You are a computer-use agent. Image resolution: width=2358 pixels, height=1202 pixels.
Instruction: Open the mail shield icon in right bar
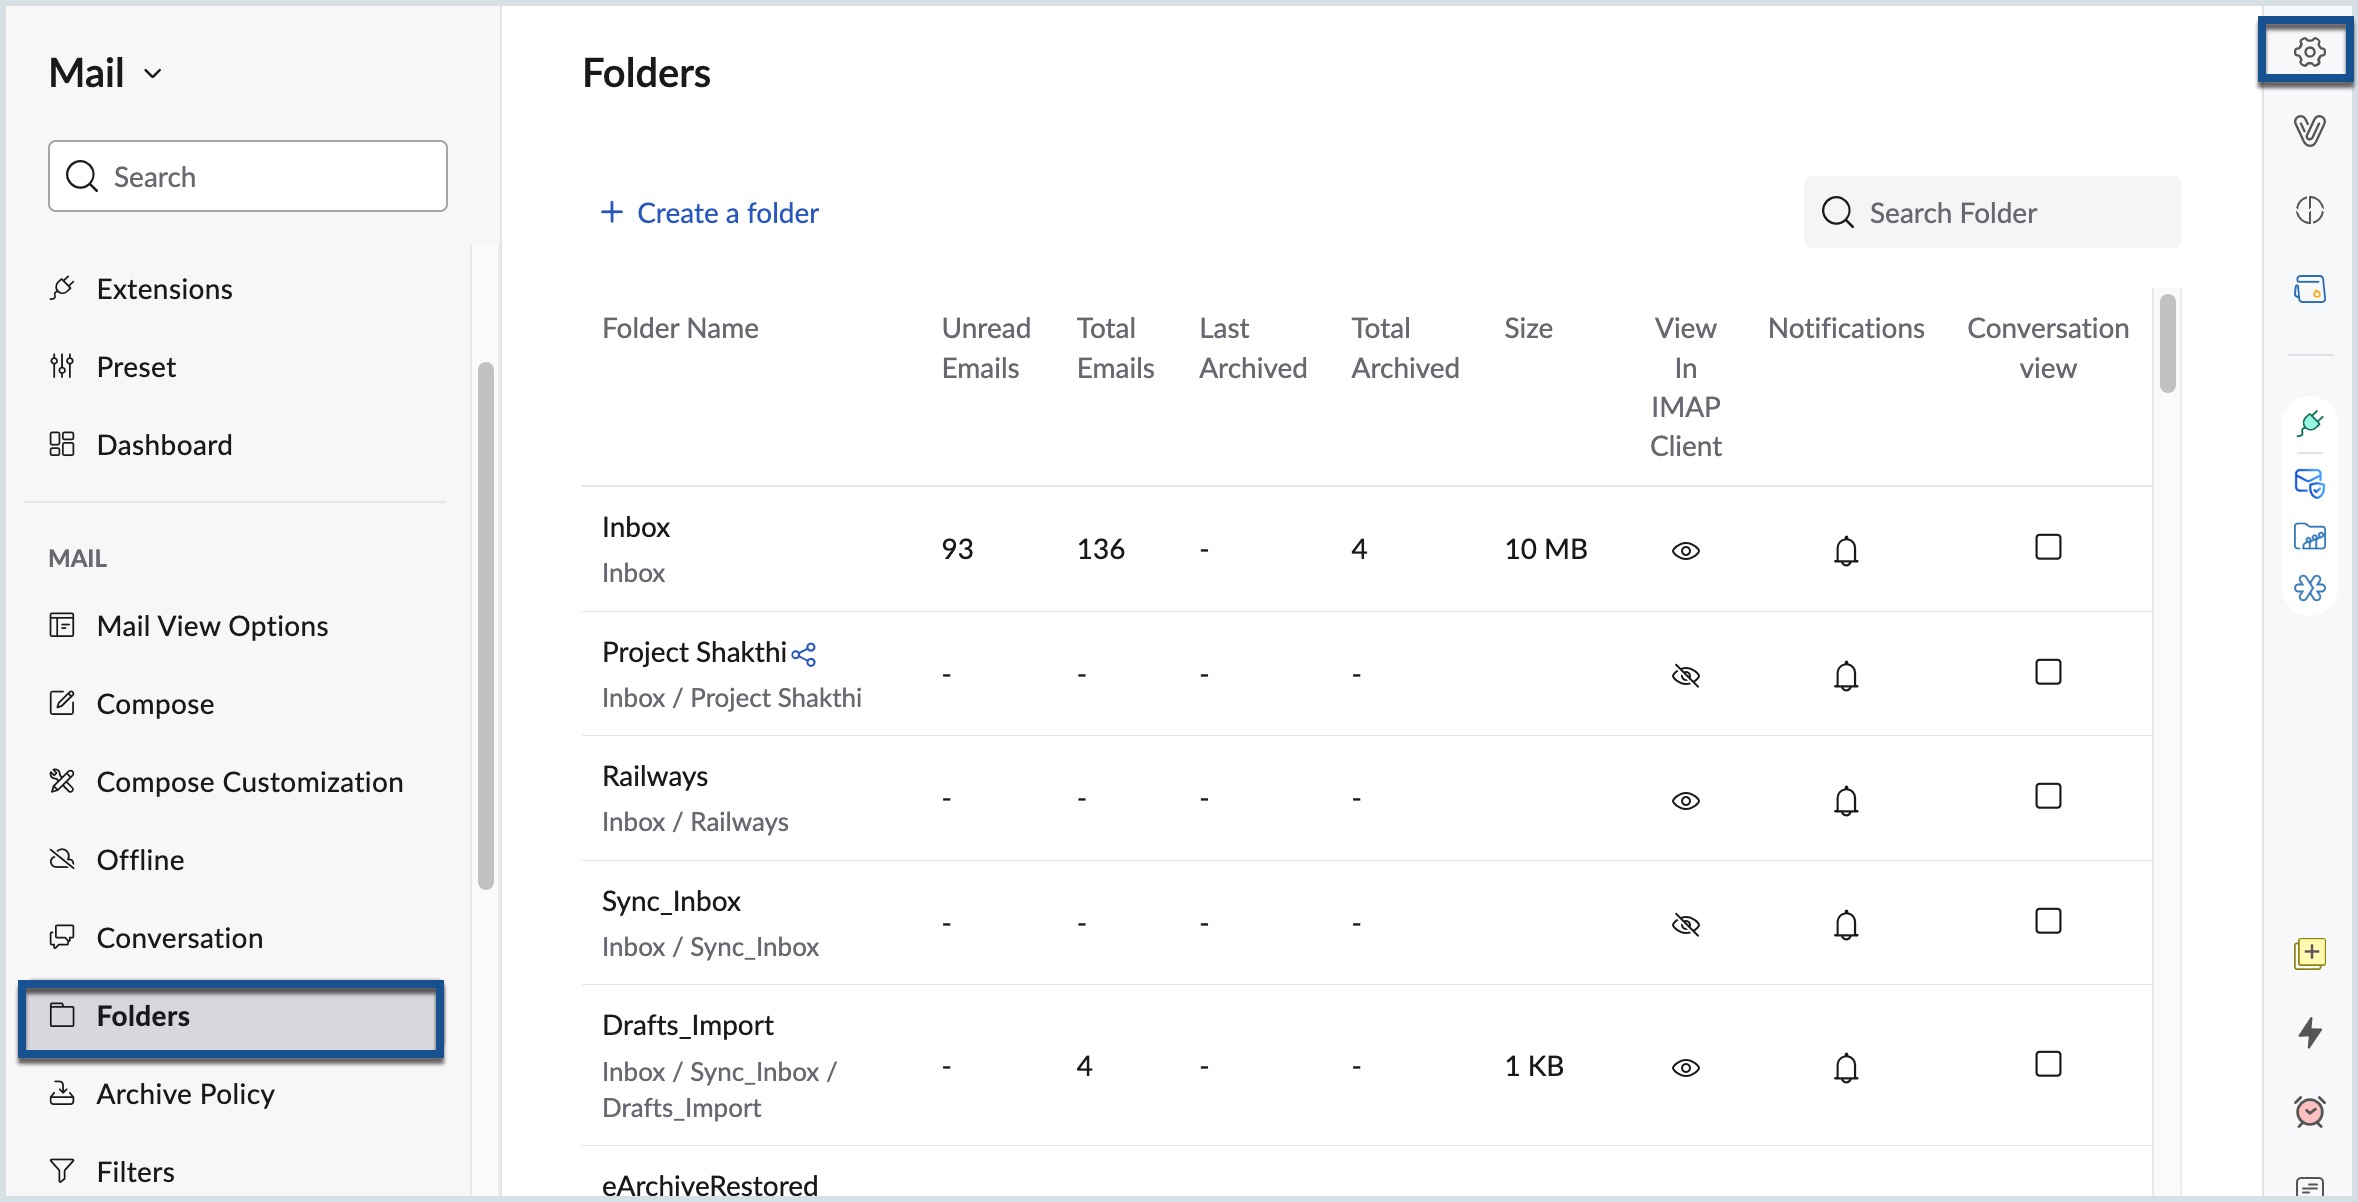[2310, 483]
